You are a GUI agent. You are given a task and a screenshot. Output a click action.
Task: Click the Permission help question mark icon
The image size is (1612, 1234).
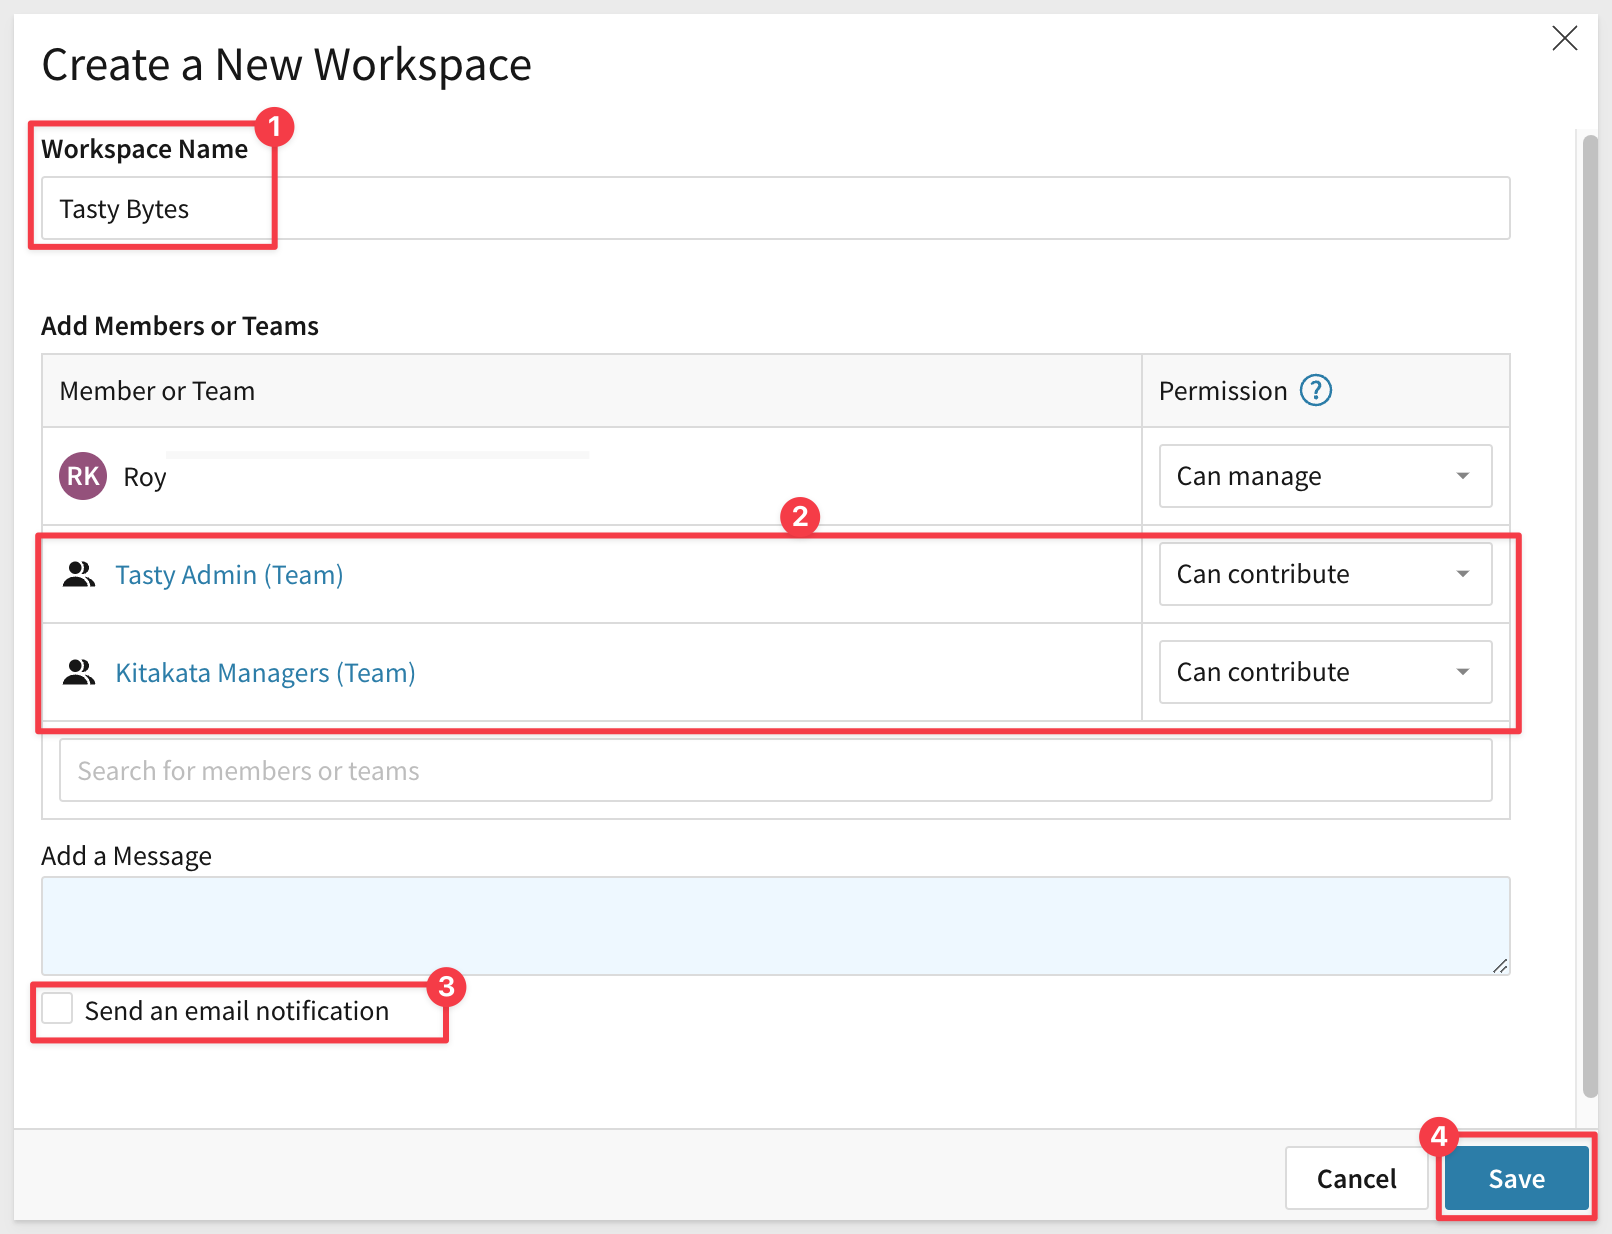[1315, 390]
